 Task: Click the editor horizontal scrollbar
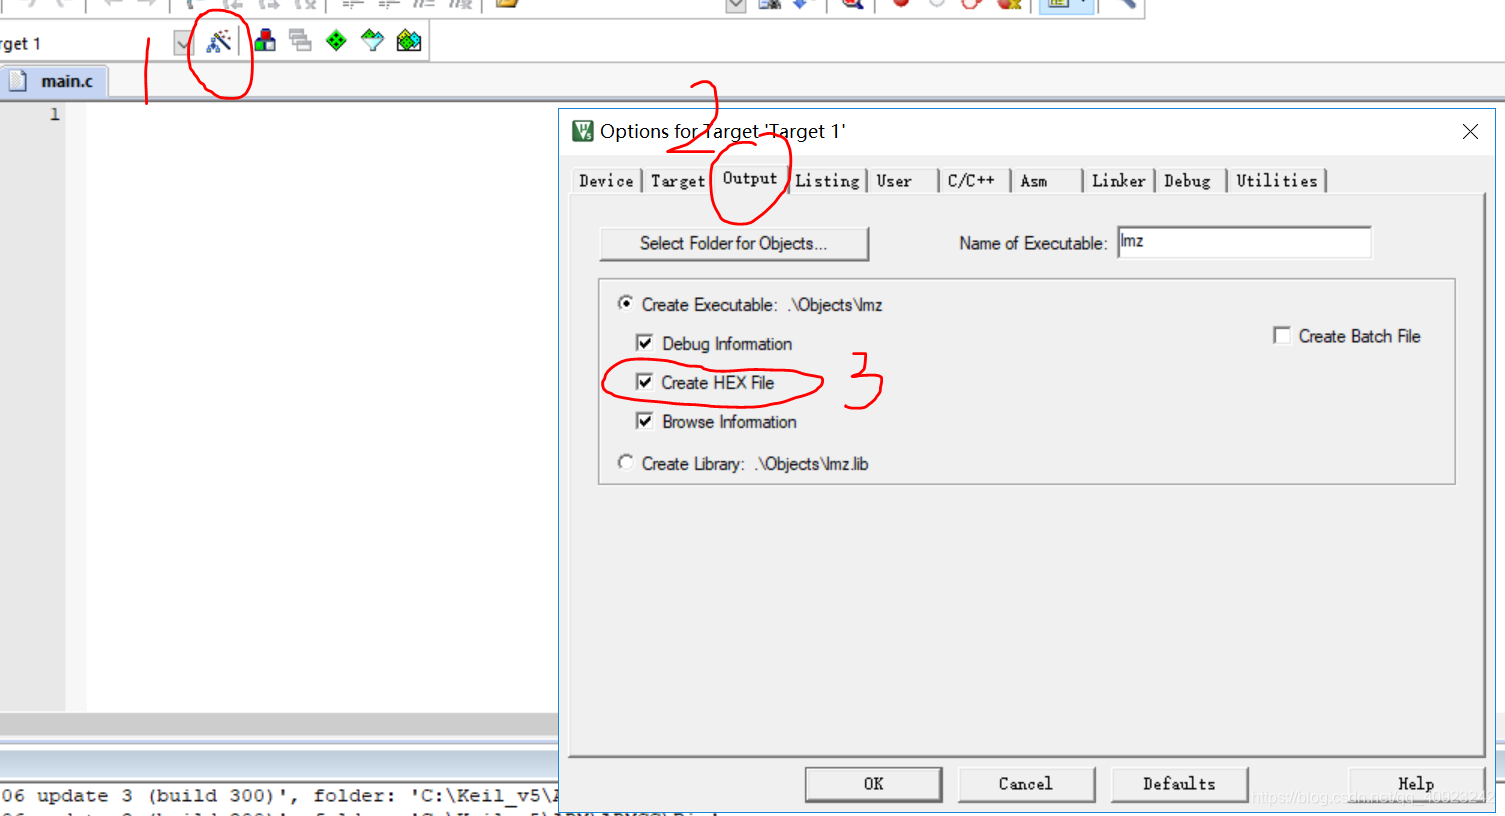279,725
